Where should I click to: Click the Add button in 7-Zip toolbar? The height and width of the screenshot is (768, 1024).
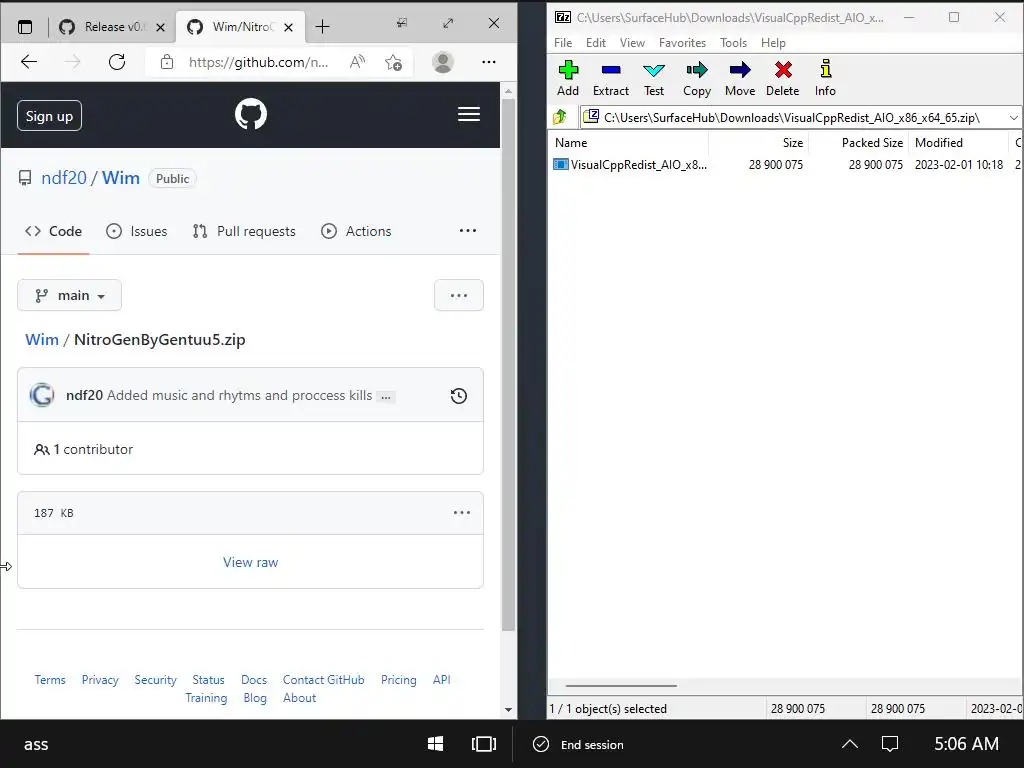568,78
